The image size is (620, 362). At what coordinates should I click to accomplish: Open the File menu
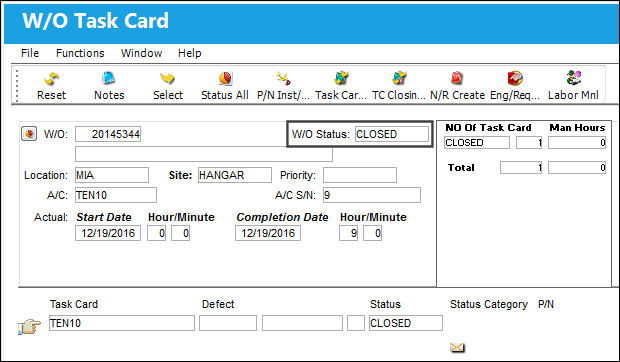click(30, 53)
